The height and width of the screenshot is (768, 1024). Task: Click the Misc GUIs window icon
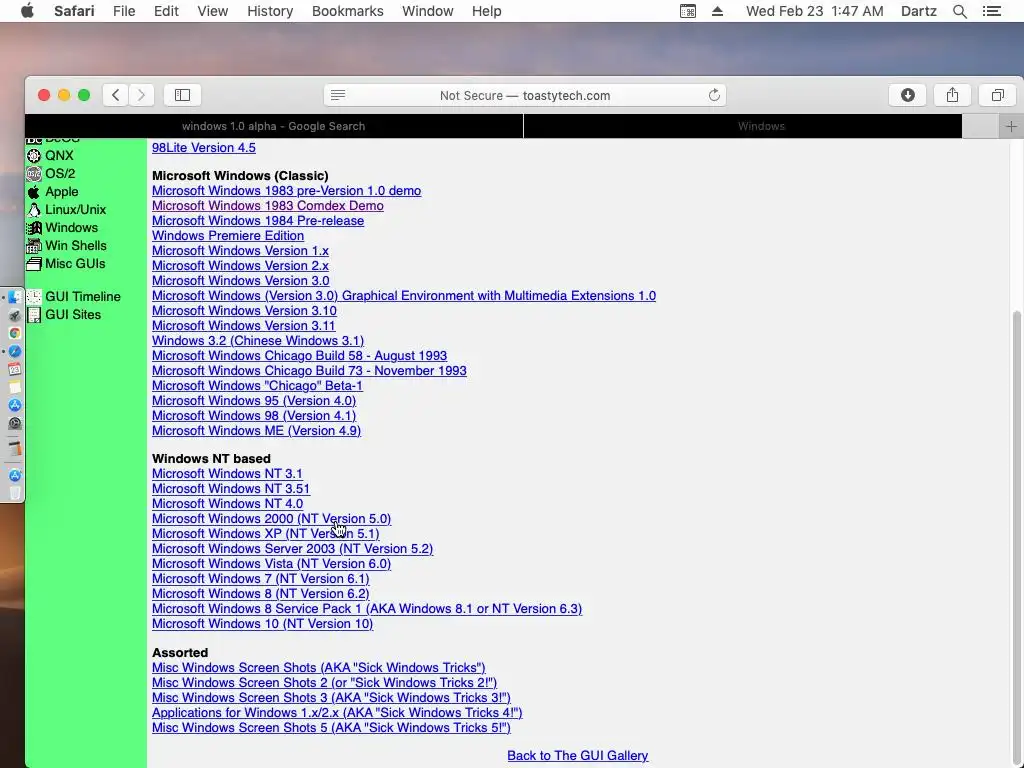click(33, 264)
